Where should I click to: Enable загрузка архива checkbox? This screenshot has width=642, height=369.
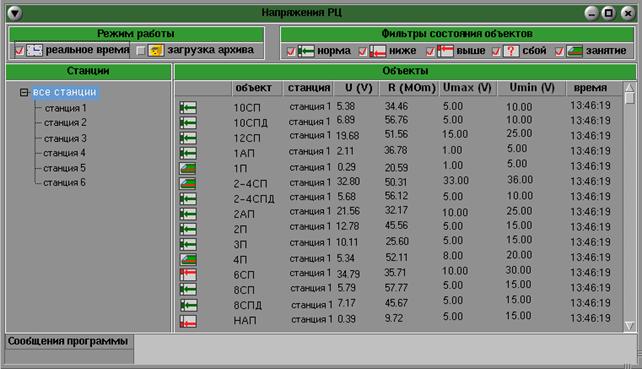141,51
